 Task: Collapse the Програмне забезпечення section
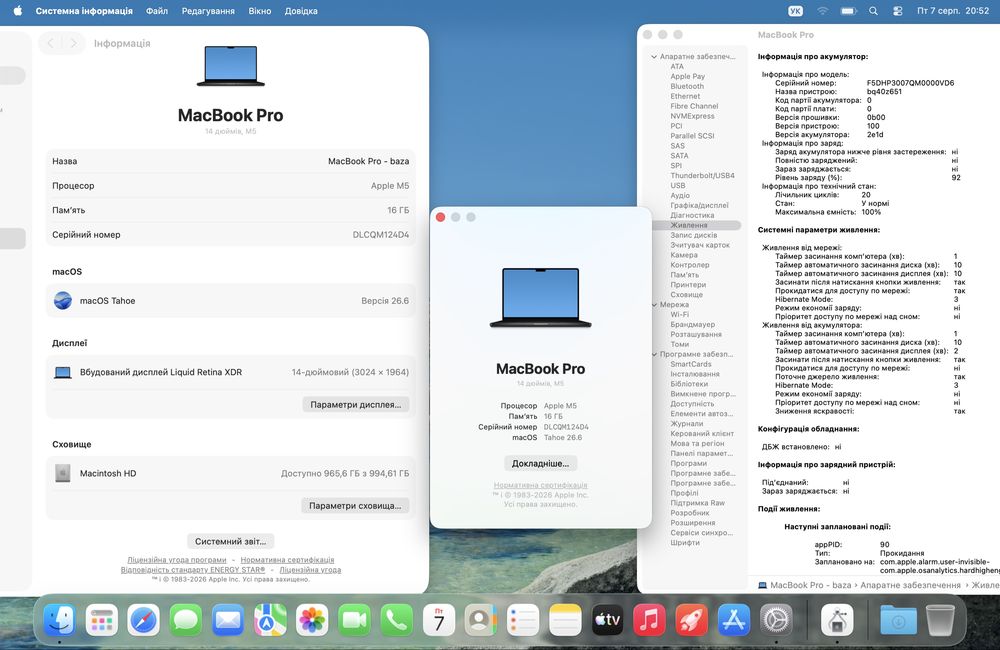point(654,354)
